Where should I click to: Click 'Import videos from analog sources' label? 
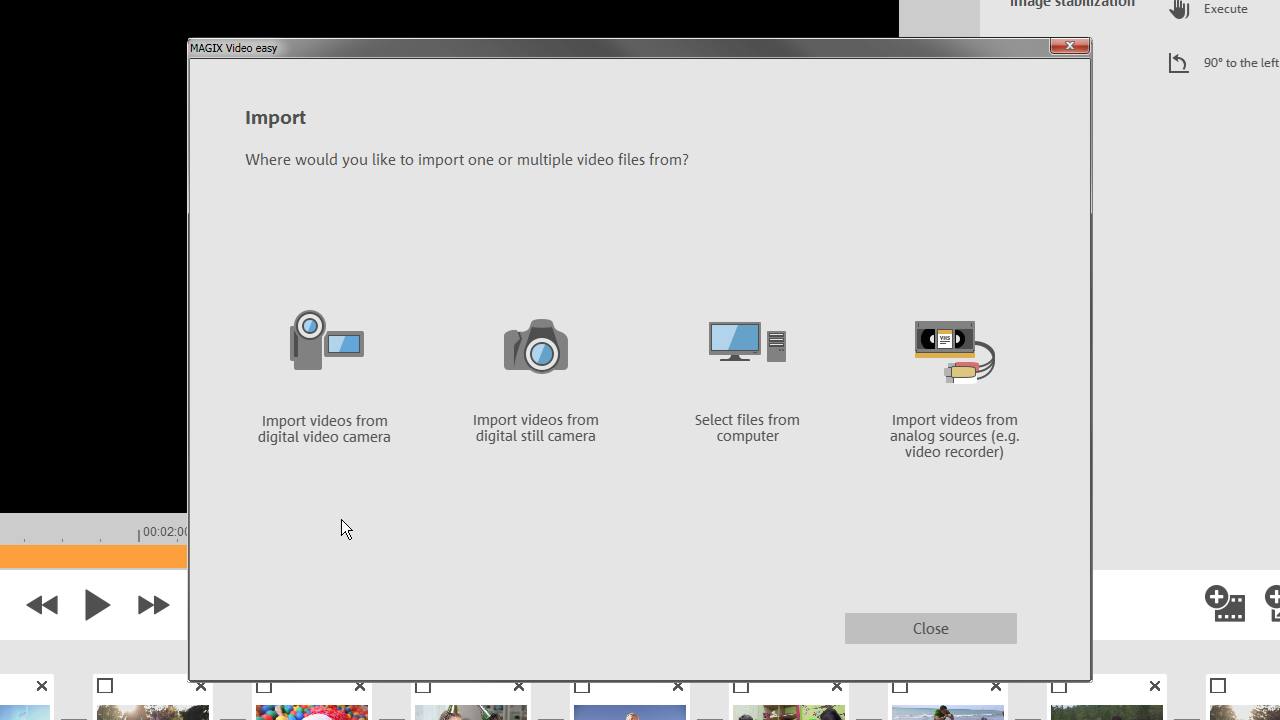[955, 436]
